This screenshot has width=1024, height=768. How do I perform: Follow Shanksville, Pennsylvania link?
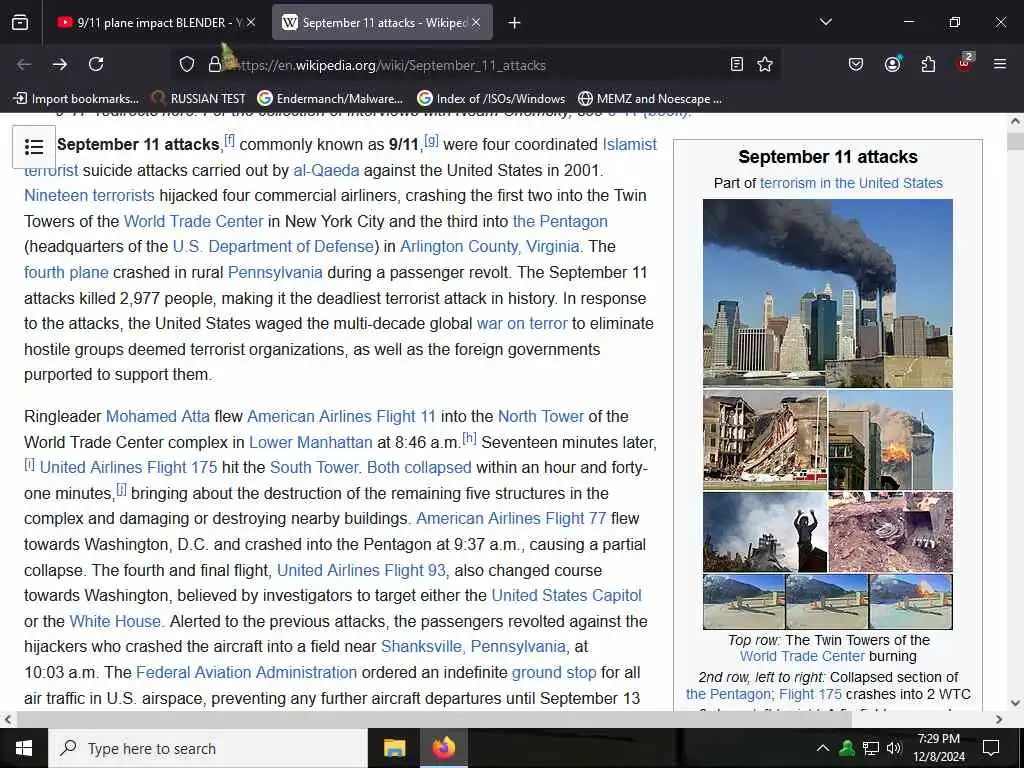(473, 647)
